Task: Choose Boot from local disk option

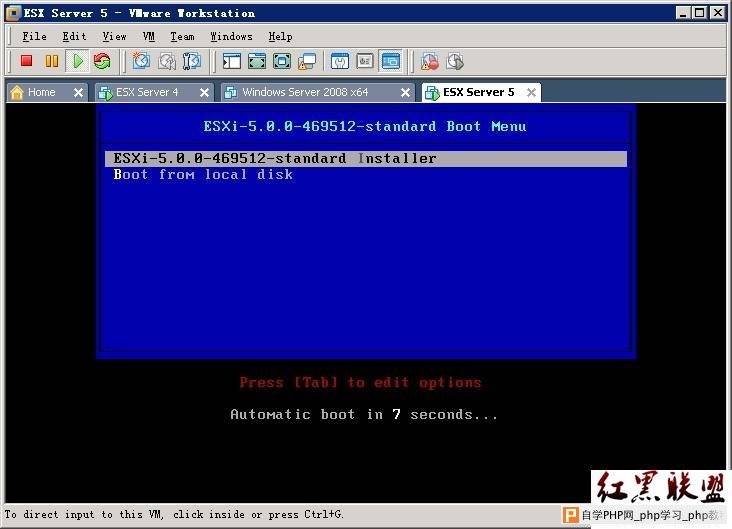Action: pyautogui.click(x=203, y=175)
